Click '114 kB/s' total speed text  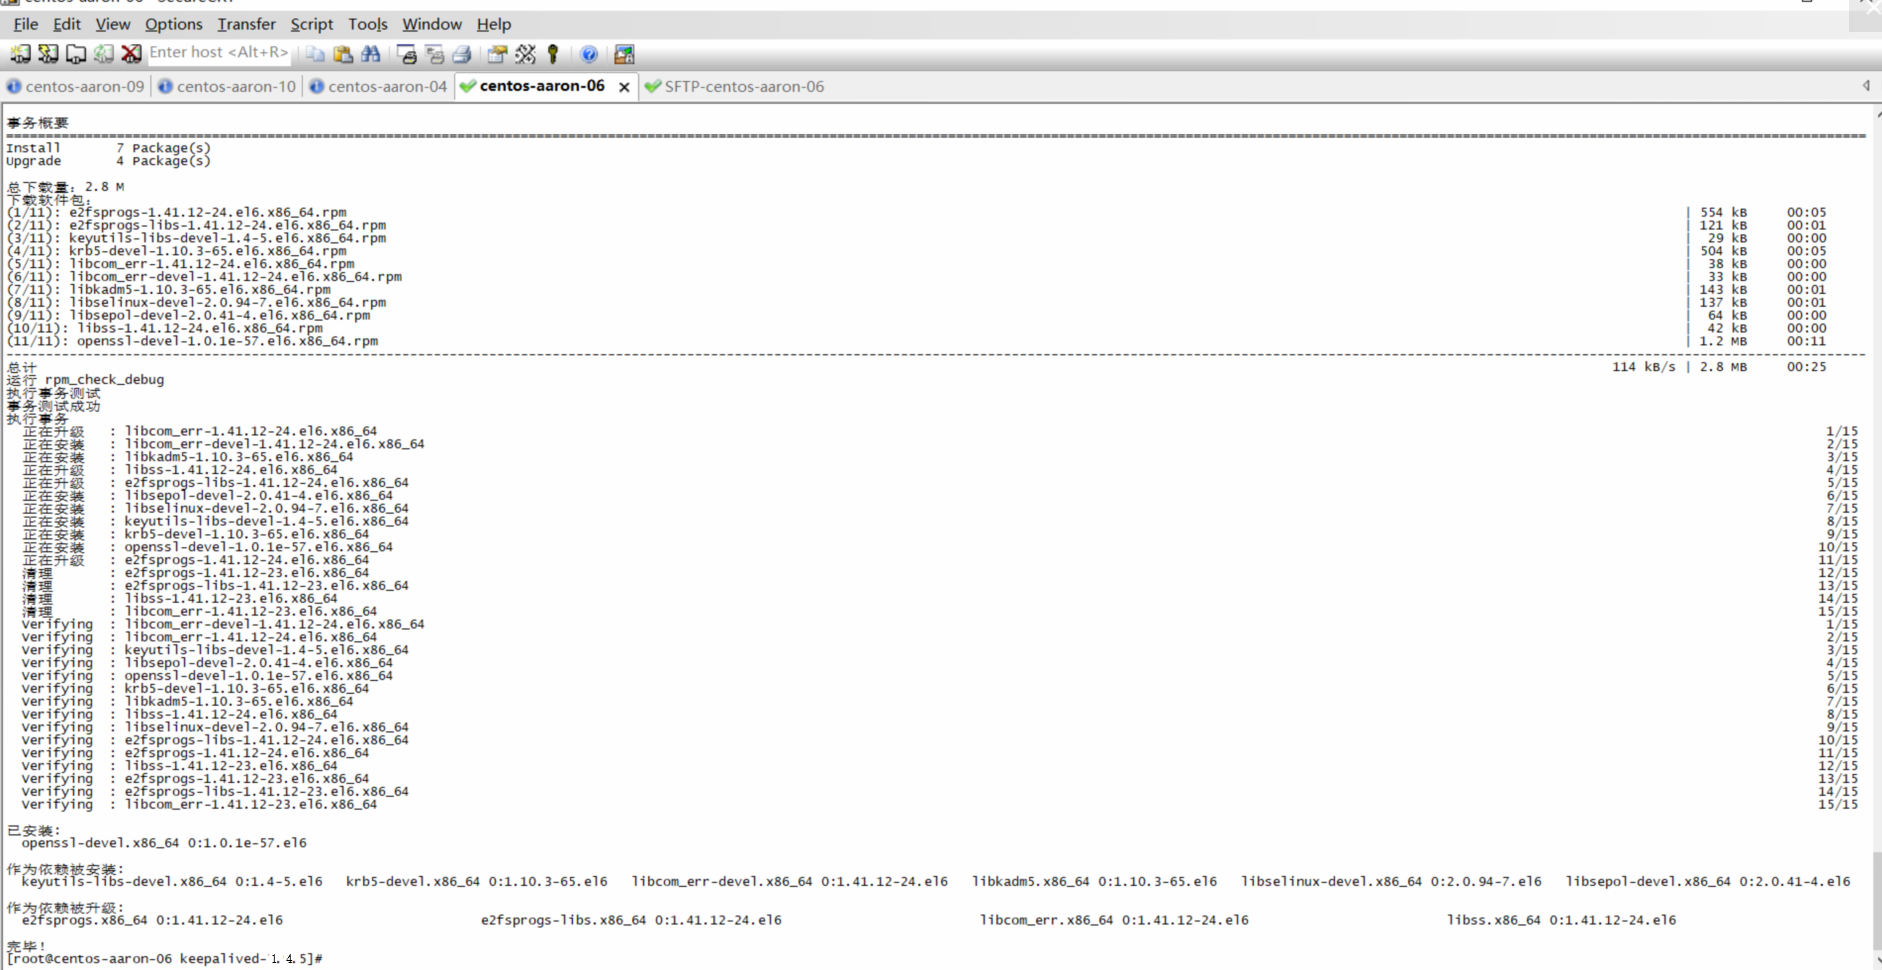click(1643, 367)
